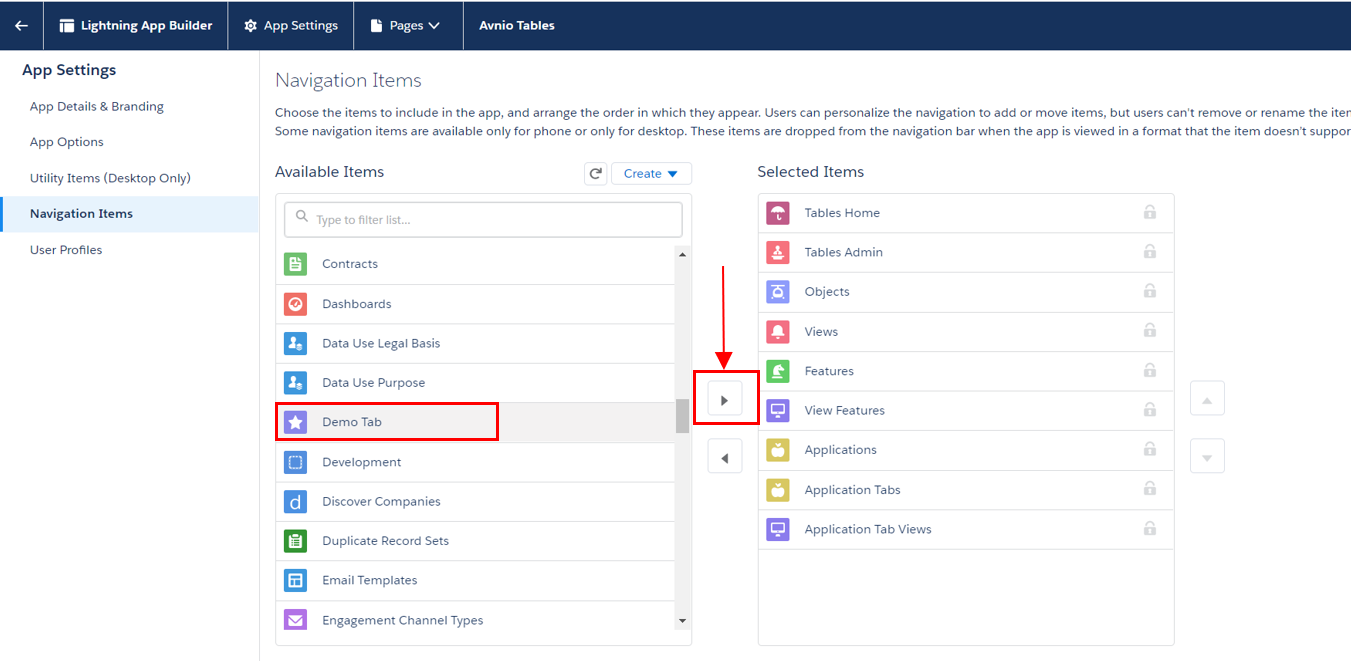The height and width of the screenshot is (661, 1351).
Task: Select Utility Items (Desktop Only)
Action: [x=110, y=178]
